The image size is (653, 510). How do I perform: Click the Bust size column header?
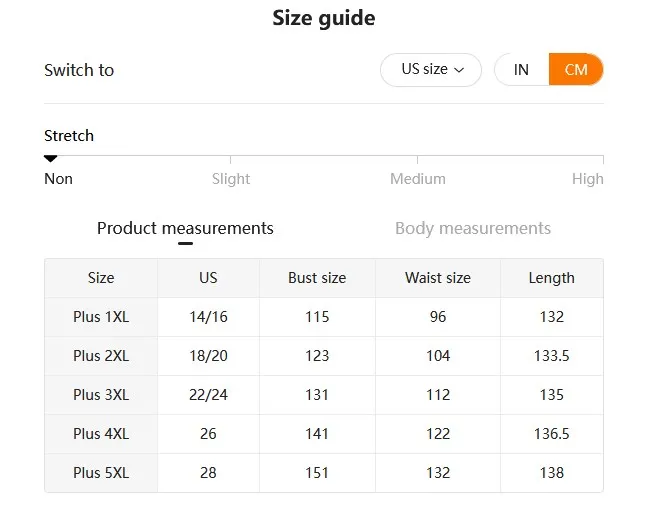(317, 278)
